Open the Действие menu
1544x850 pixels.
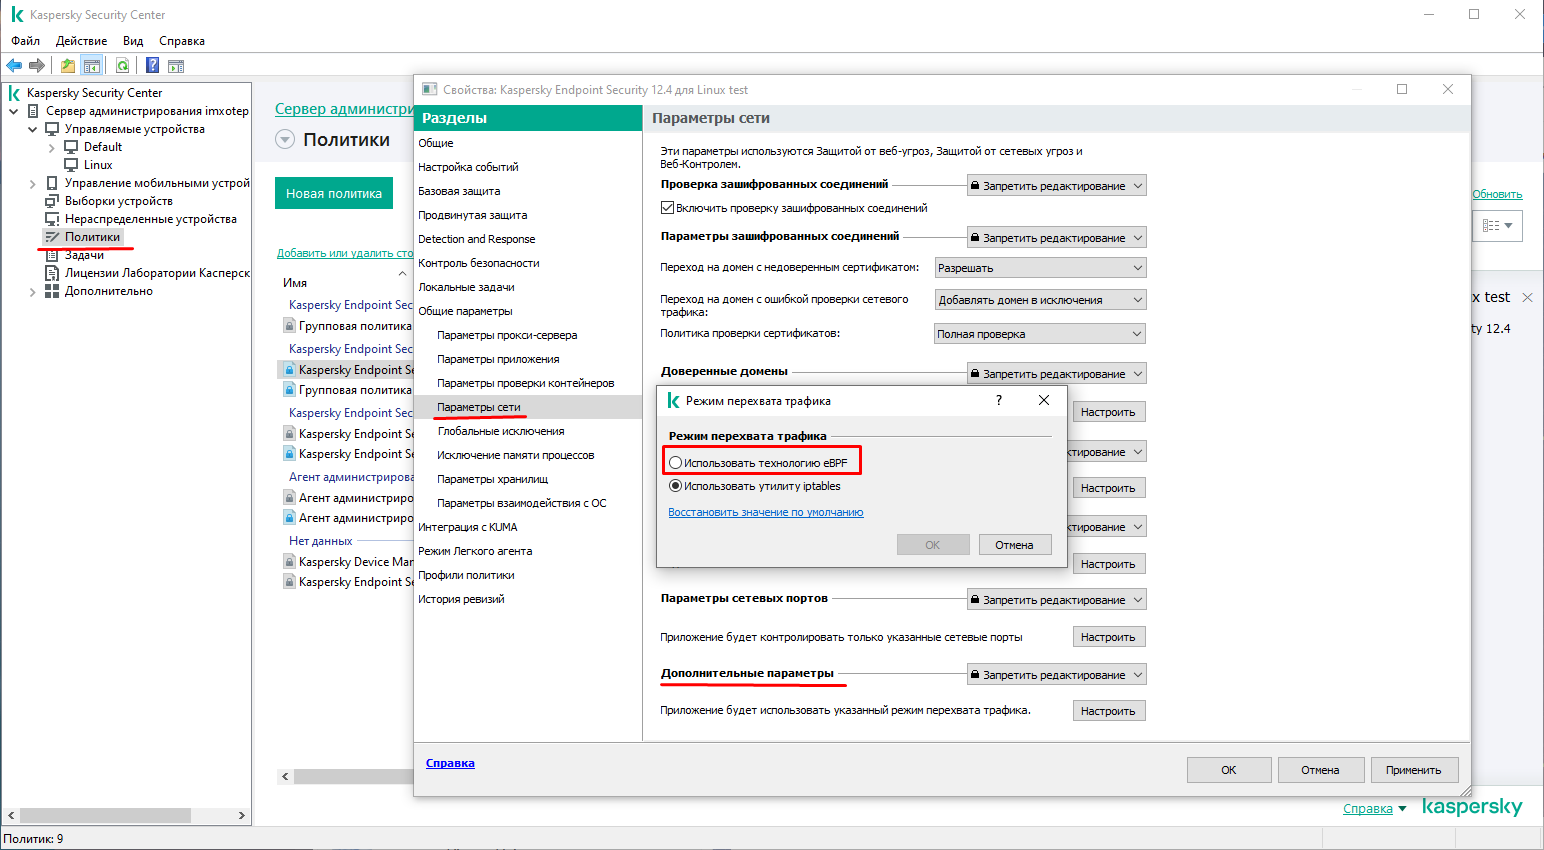(x=81, y=41)
